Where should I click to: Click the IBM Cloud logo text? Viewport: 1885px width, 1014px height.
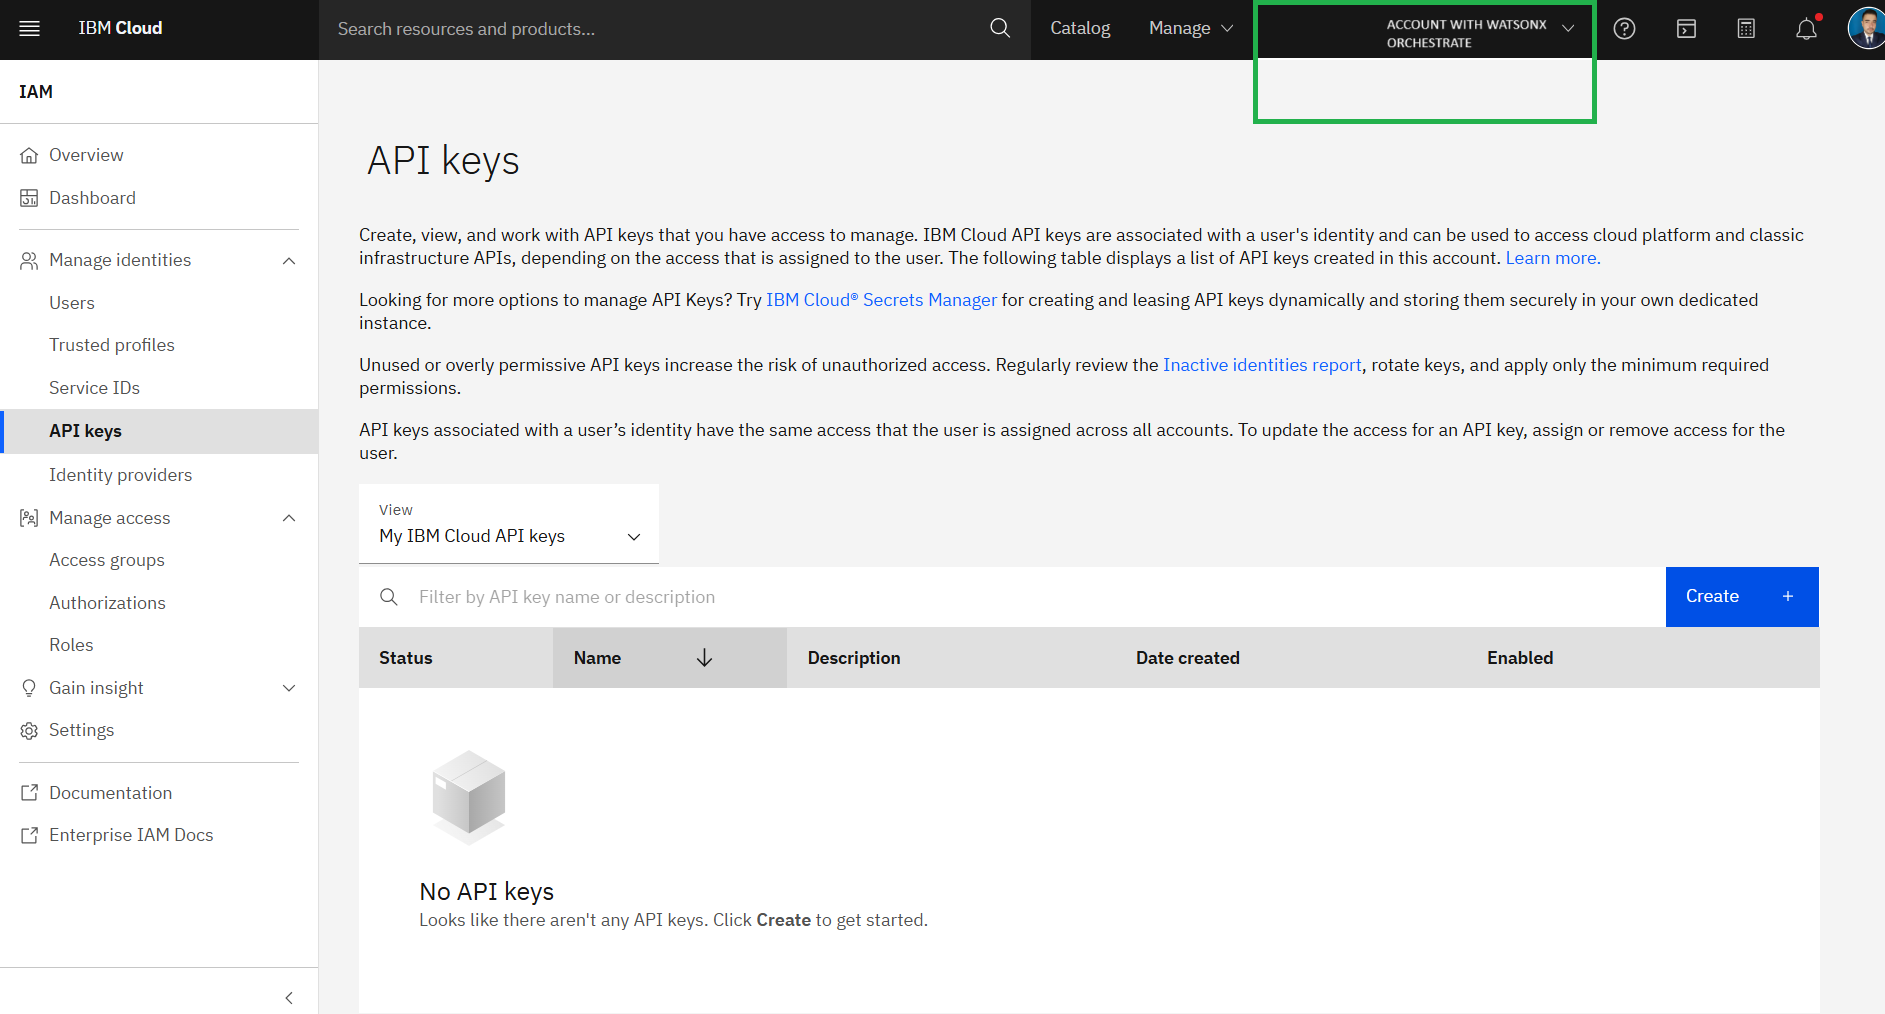click(120, 28)
